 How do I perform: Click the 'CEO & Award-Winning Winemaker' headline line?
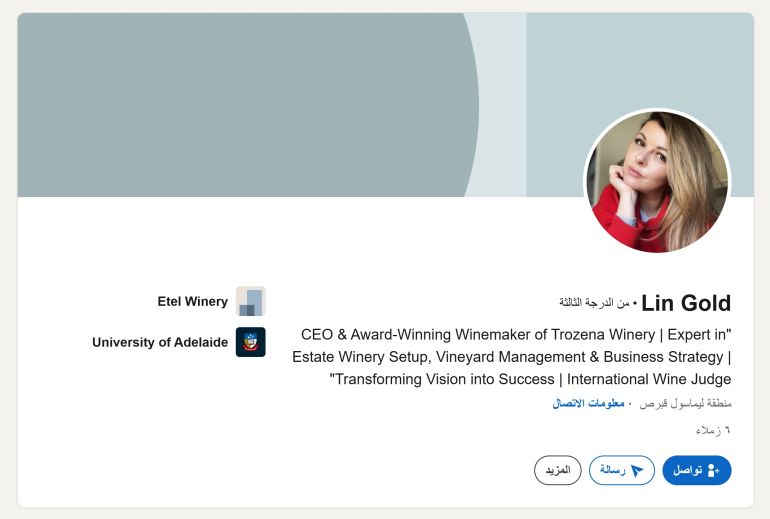(x=516, y=334)
